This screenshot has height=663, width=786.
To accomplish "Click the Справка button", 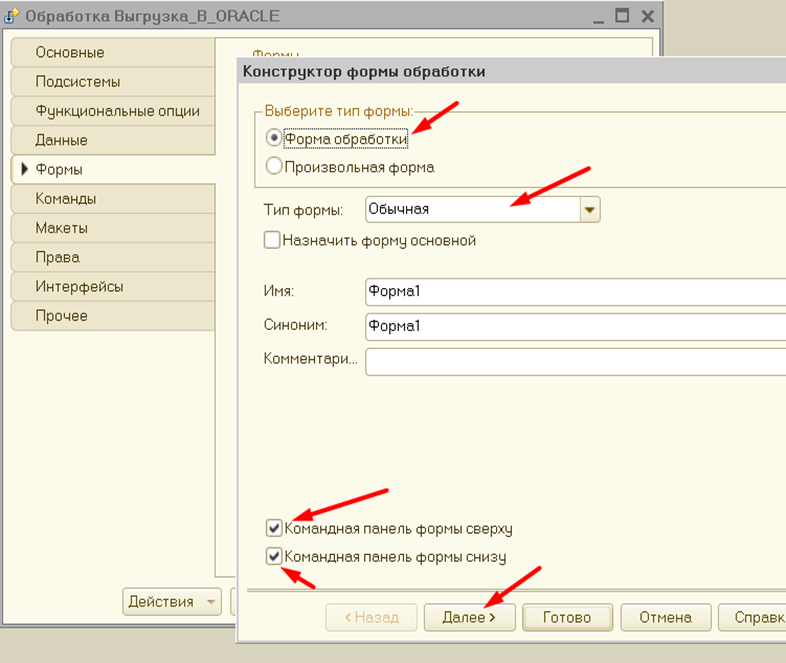I will [752, 617].
